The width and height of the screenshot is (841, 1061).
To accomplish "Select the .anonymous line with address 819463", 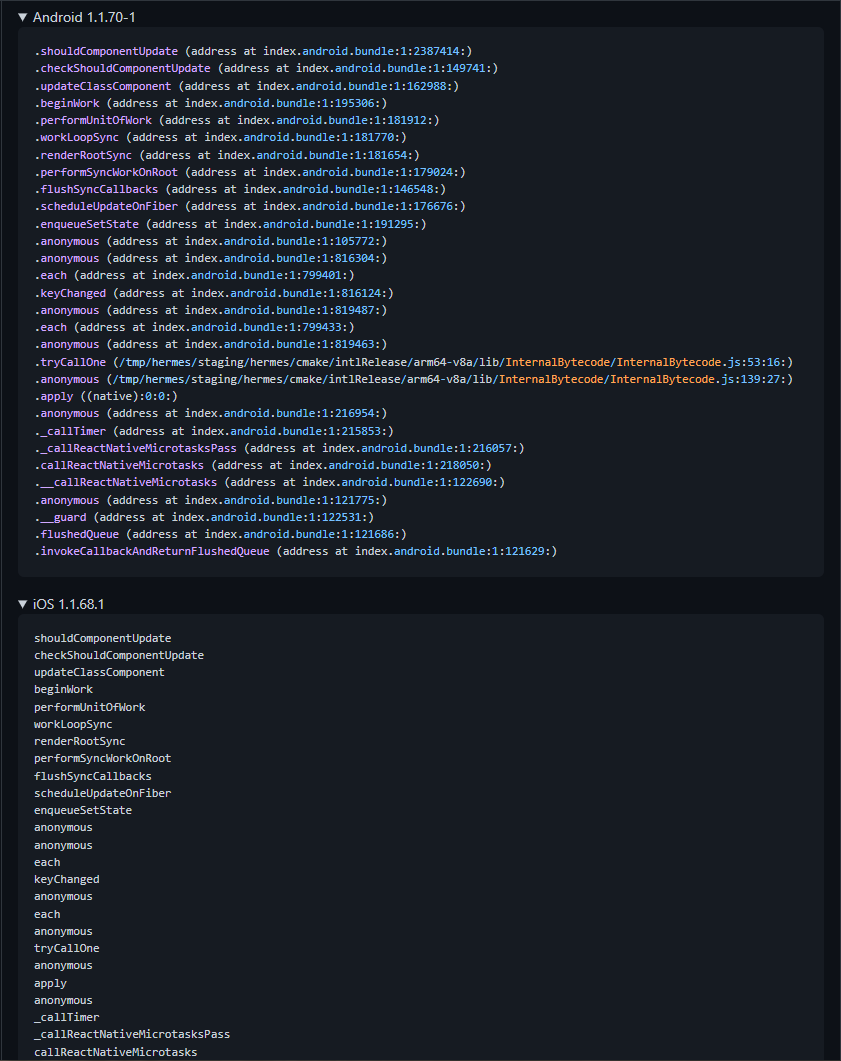I will tap(211, 344).
